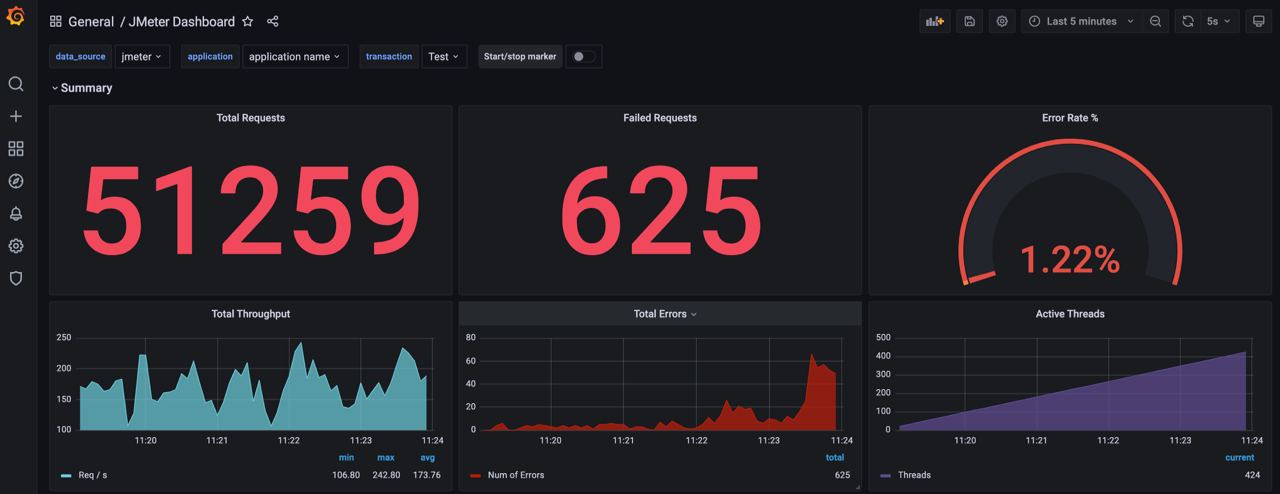Toggle the Start/stop marker switch
This screenshot has height=494, width=1280.
point(583,57)
